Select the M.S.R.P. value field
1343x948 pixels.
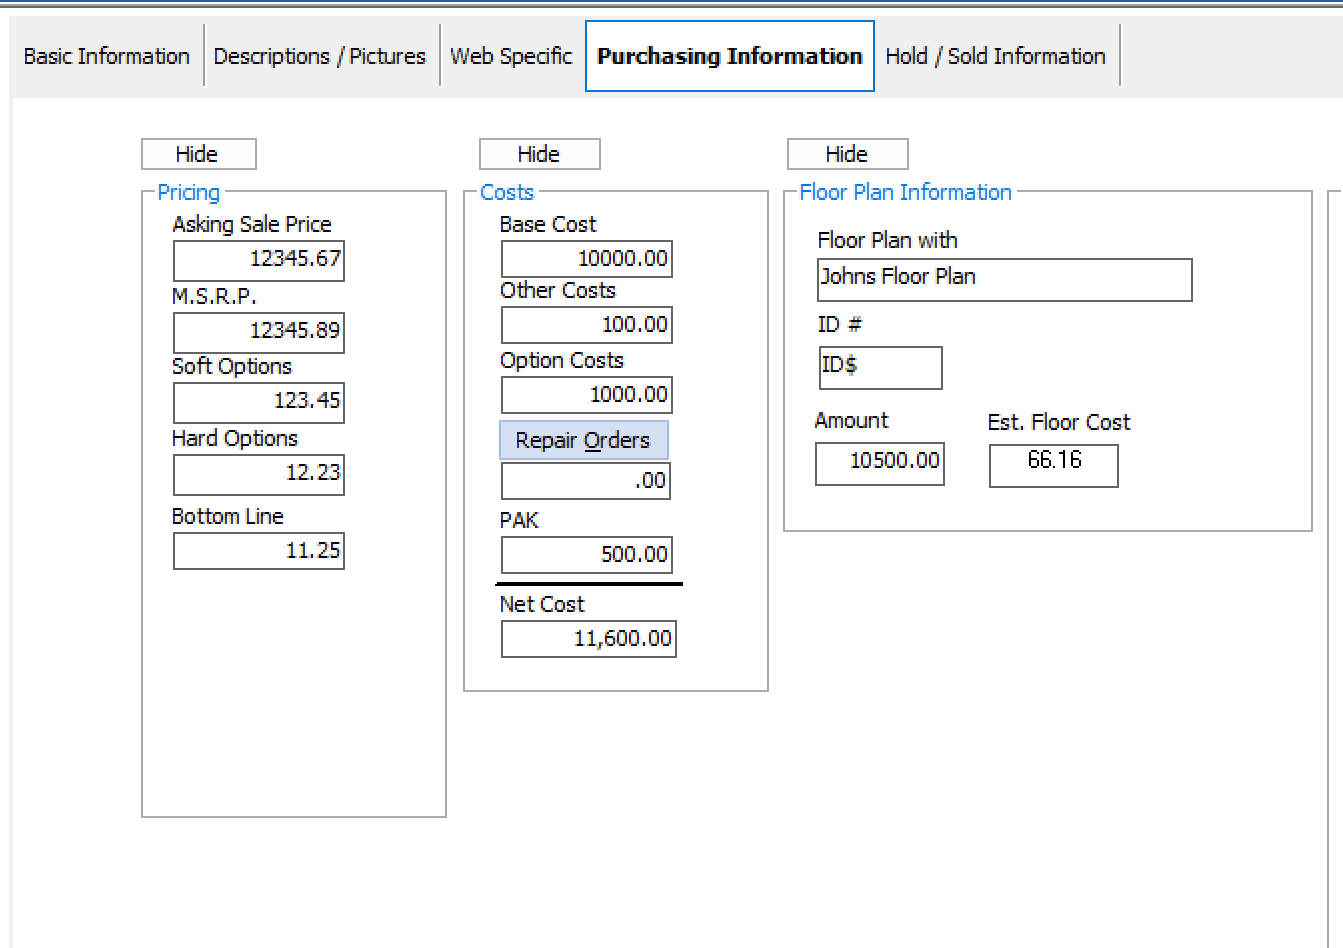[x=258, y=333]
